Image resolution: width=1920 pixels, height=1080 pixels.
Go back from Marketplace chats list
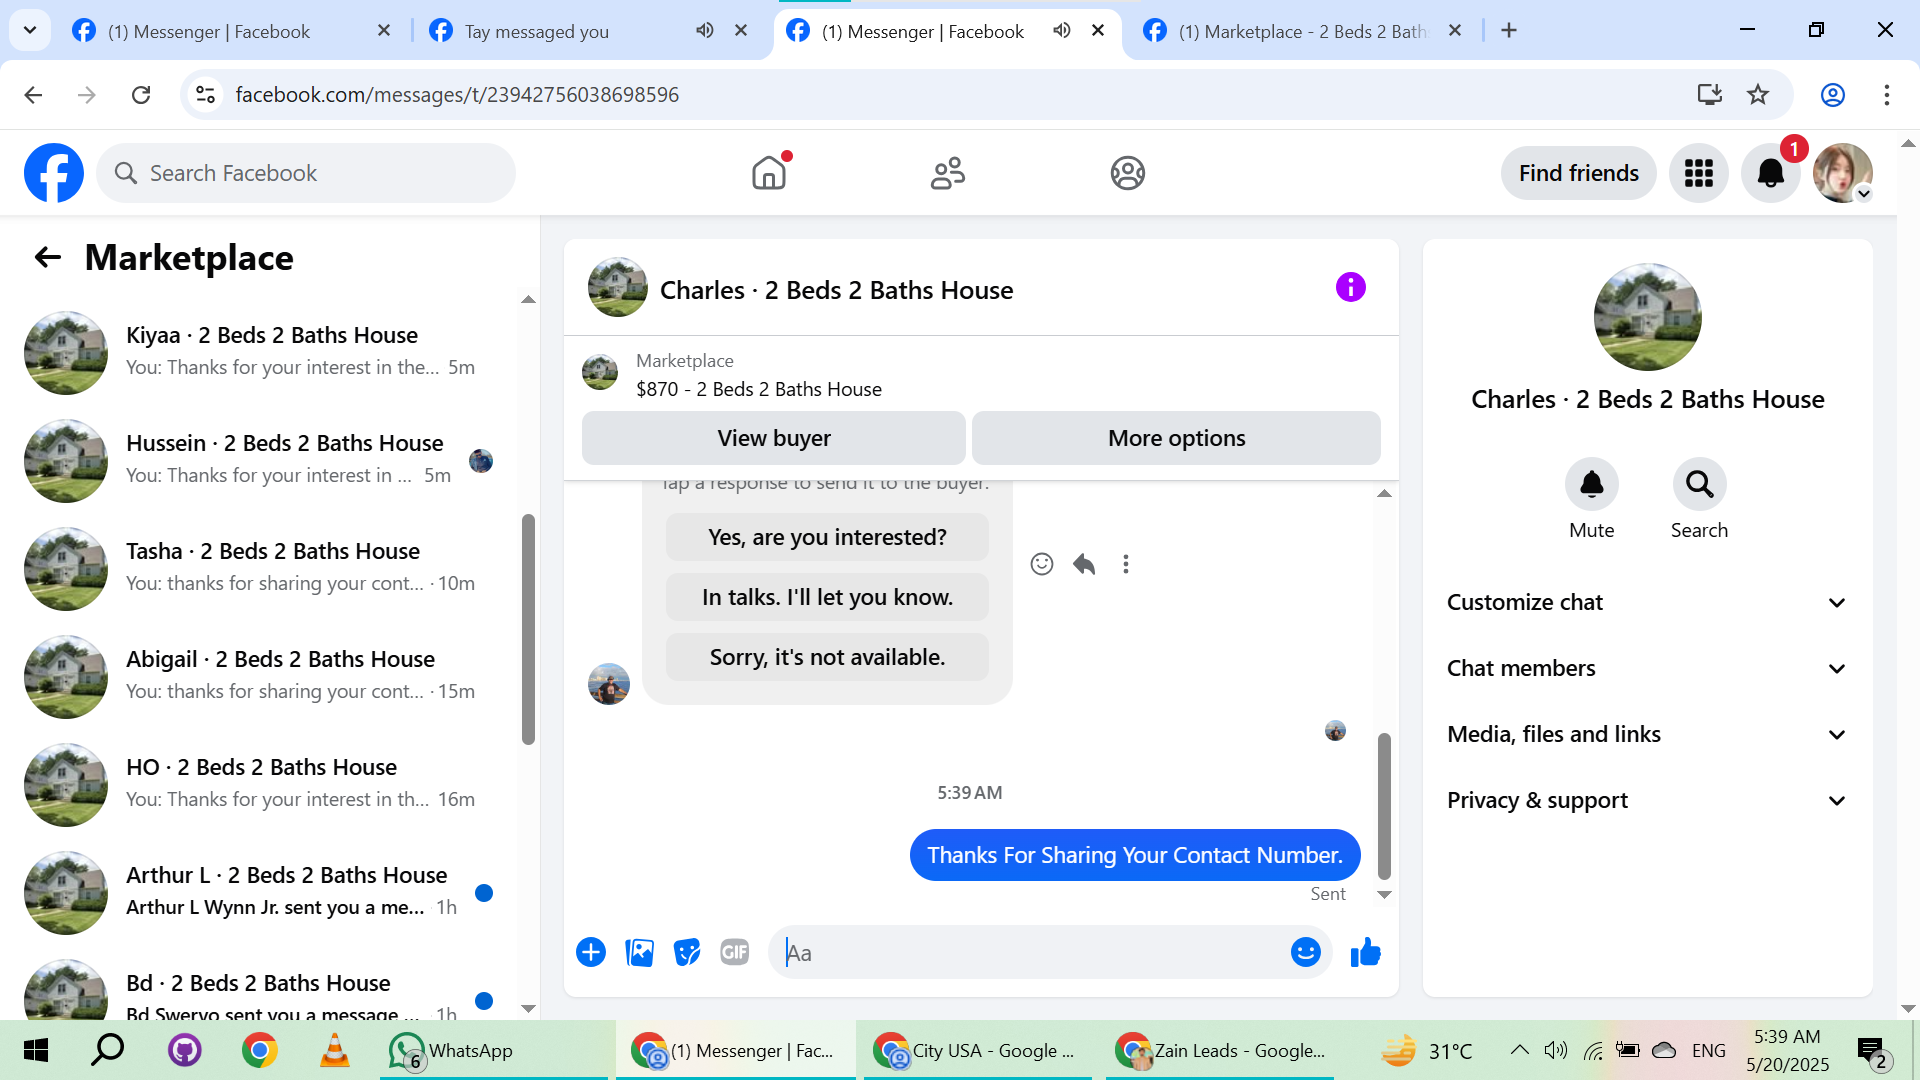tap(48, 258)
